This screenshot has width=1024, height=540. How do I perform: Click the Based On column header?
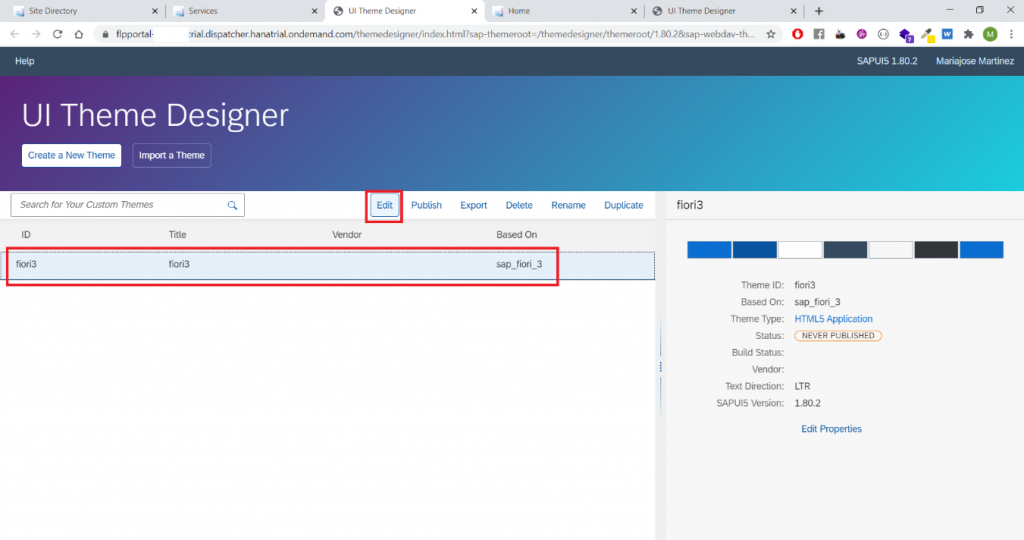(517, 234)
